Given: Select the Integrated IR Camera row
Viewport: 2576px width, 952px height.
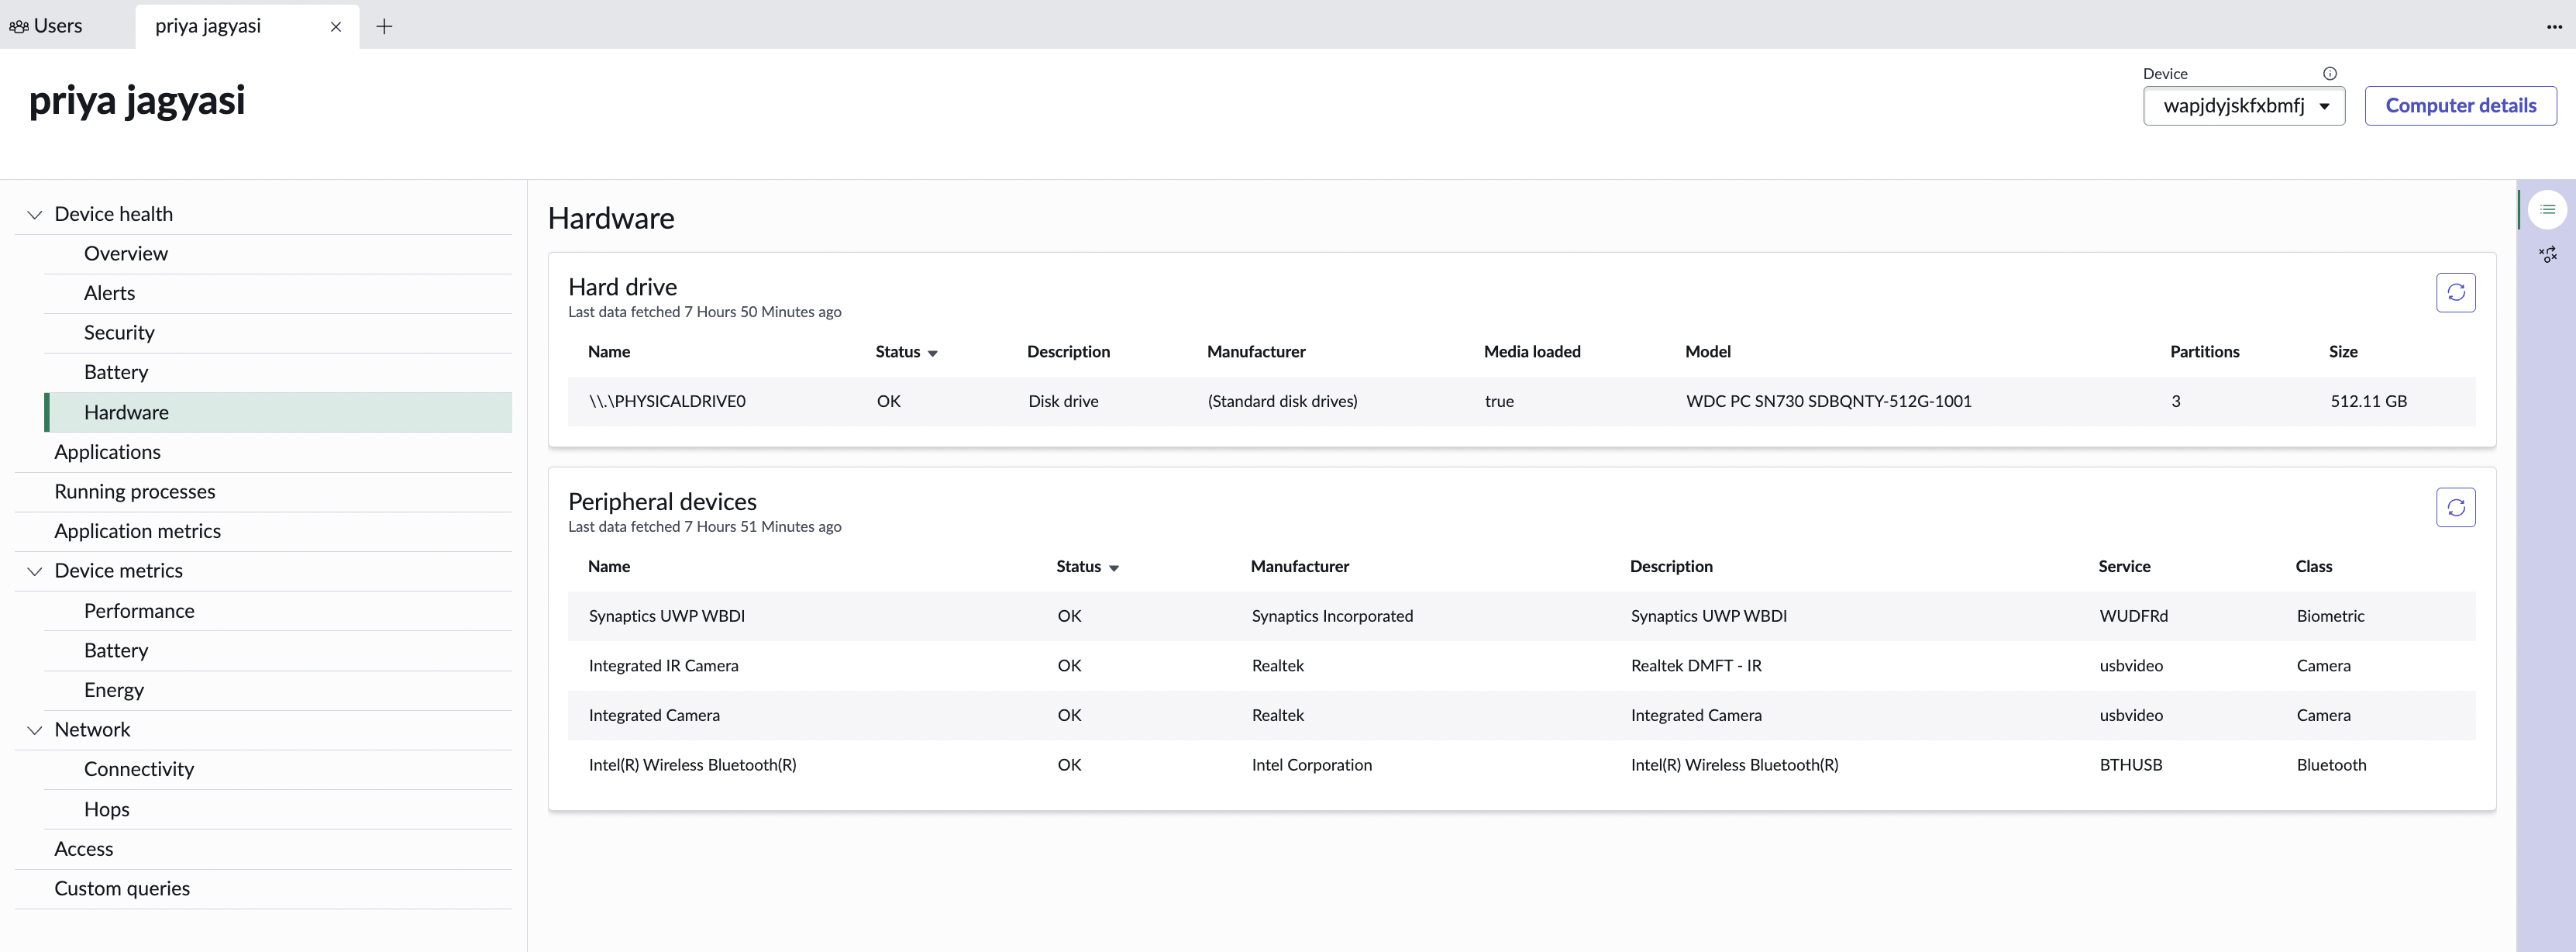Looking at the screenshot, I should tap(1521, 666).
